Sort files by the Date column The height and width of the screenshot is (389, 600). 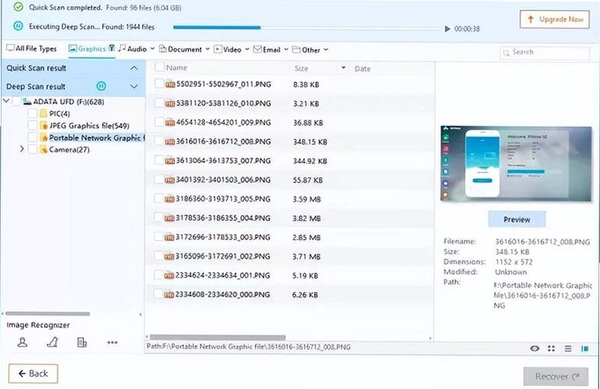(x=362, y=69)
